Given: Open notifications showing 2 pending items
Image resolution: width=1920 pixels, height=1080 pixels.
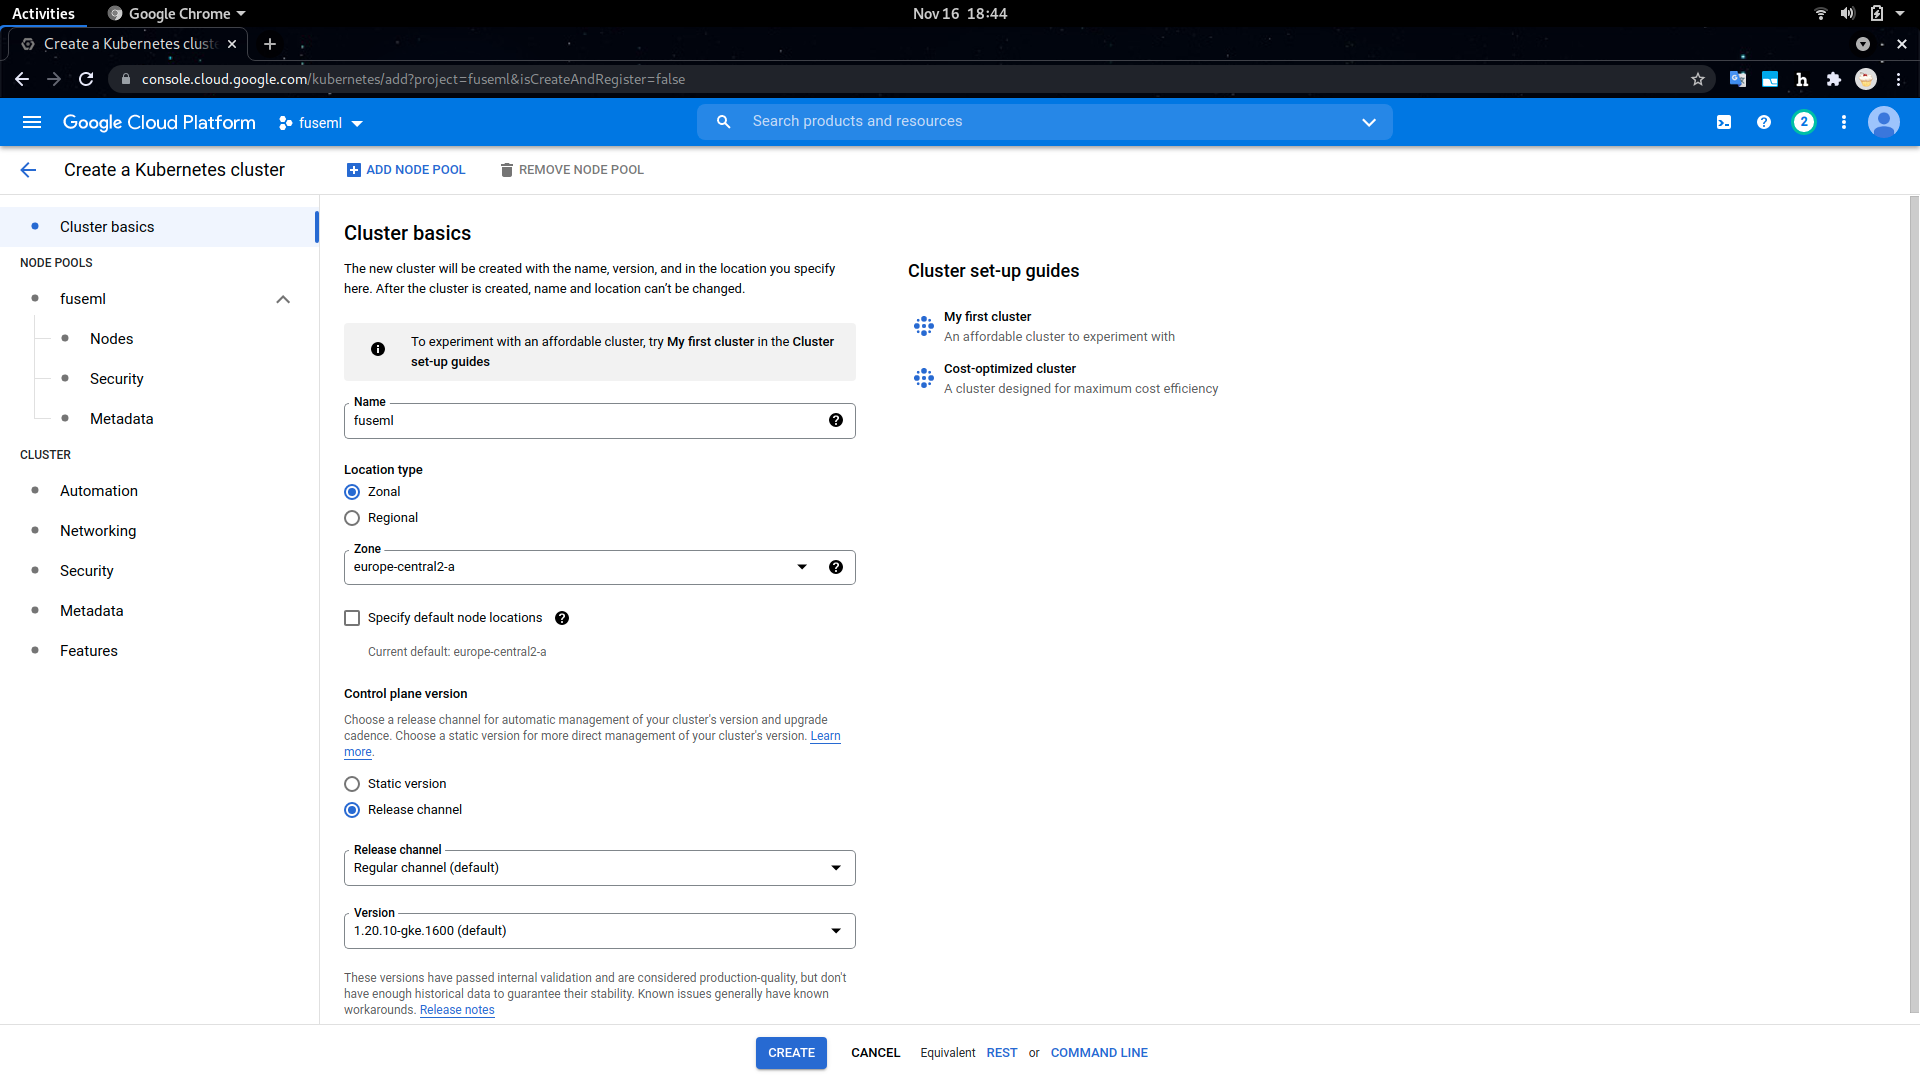Looking at the screenshot, I should pyautogui.click(x=1804, y=121).
